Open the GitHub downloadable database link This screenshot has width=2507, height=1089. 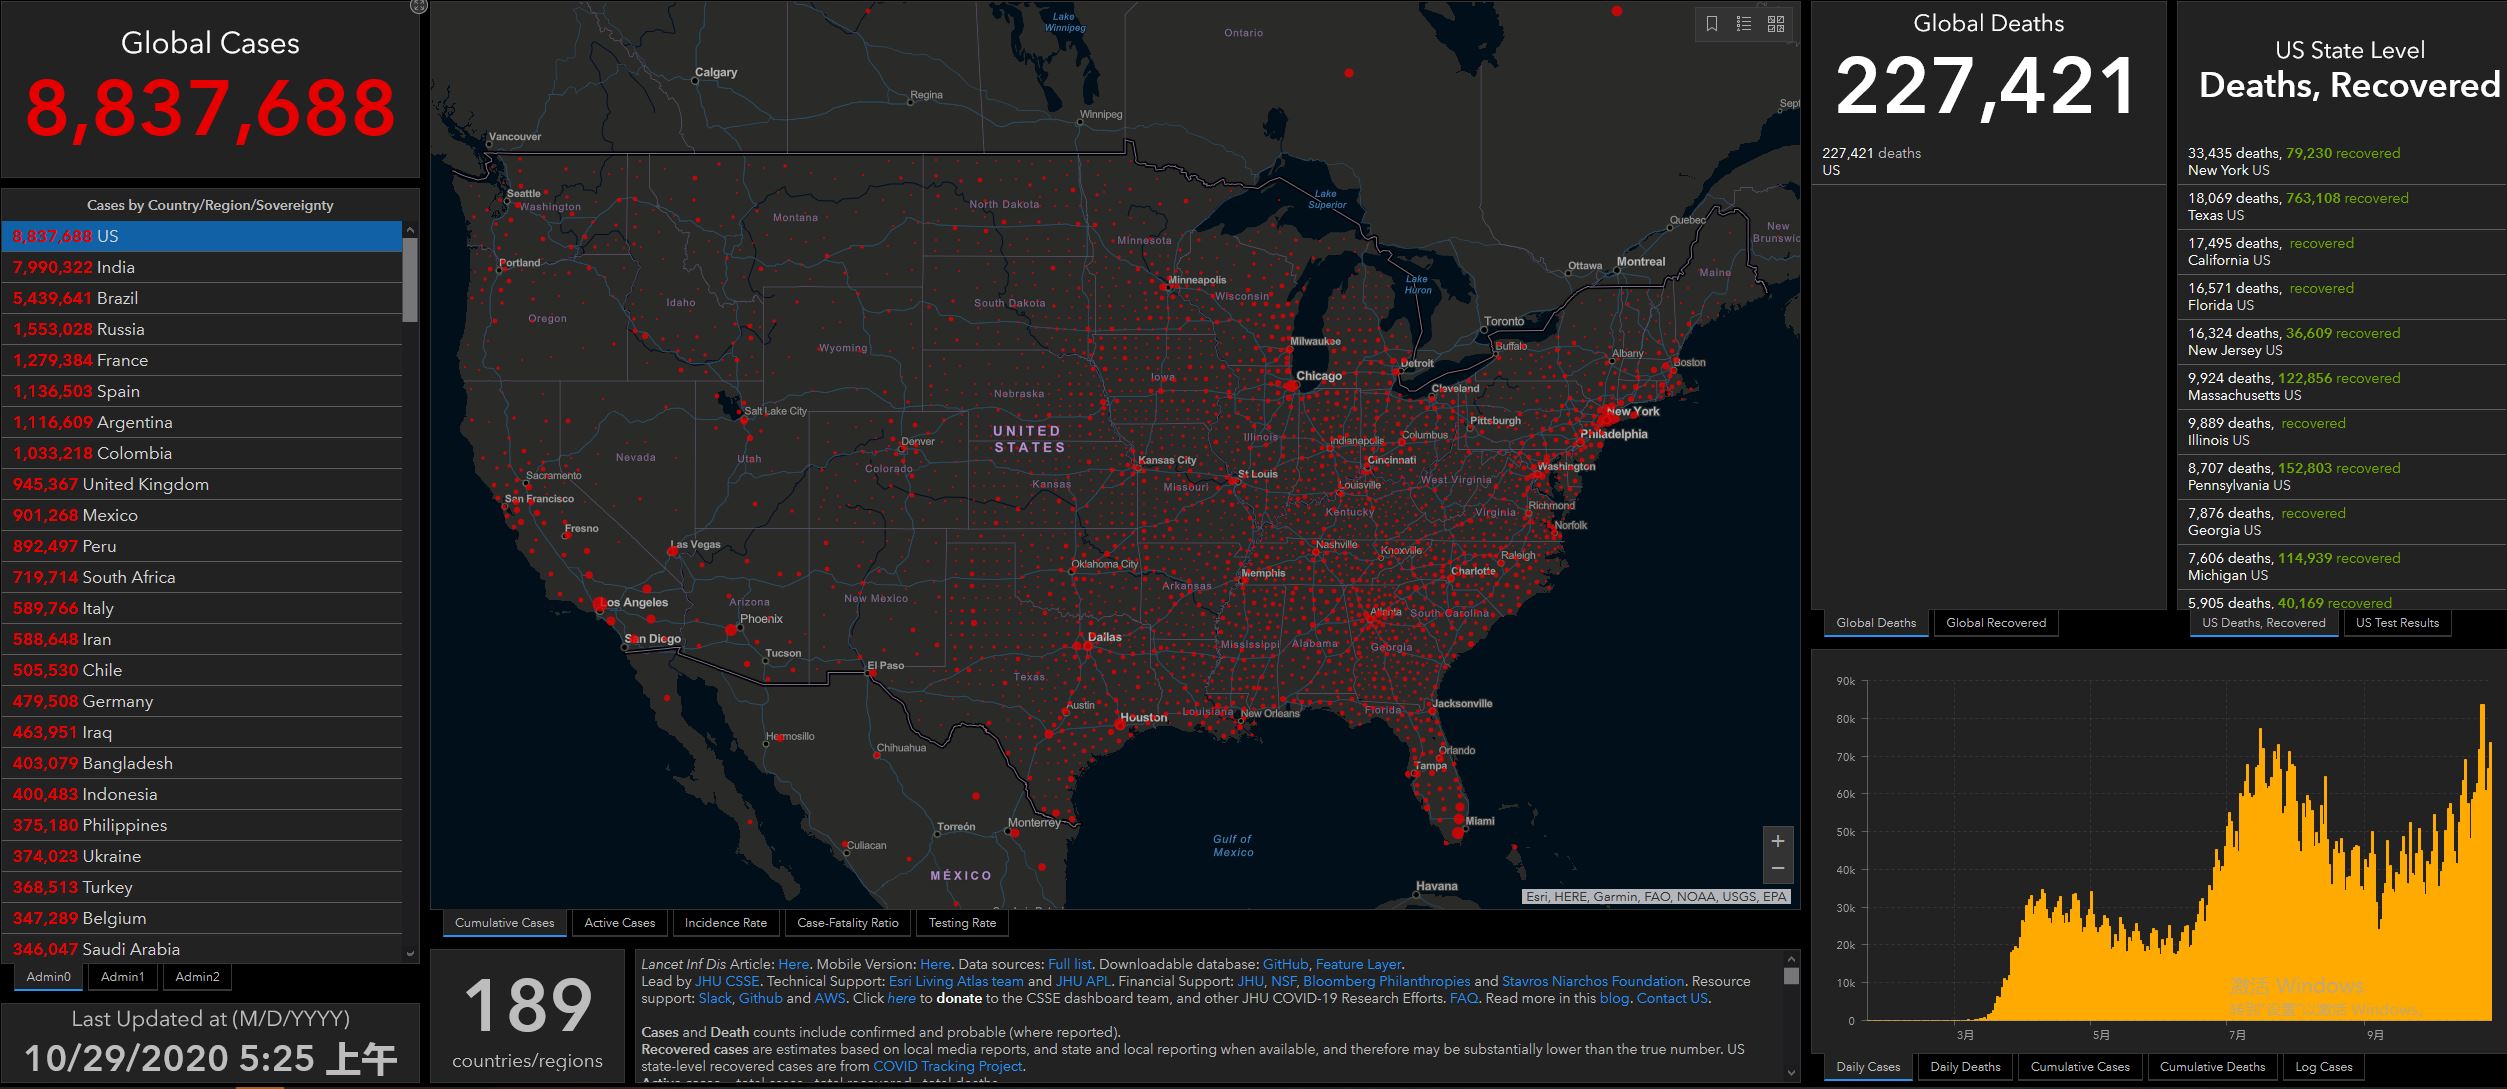click(x=1285, y=964)
